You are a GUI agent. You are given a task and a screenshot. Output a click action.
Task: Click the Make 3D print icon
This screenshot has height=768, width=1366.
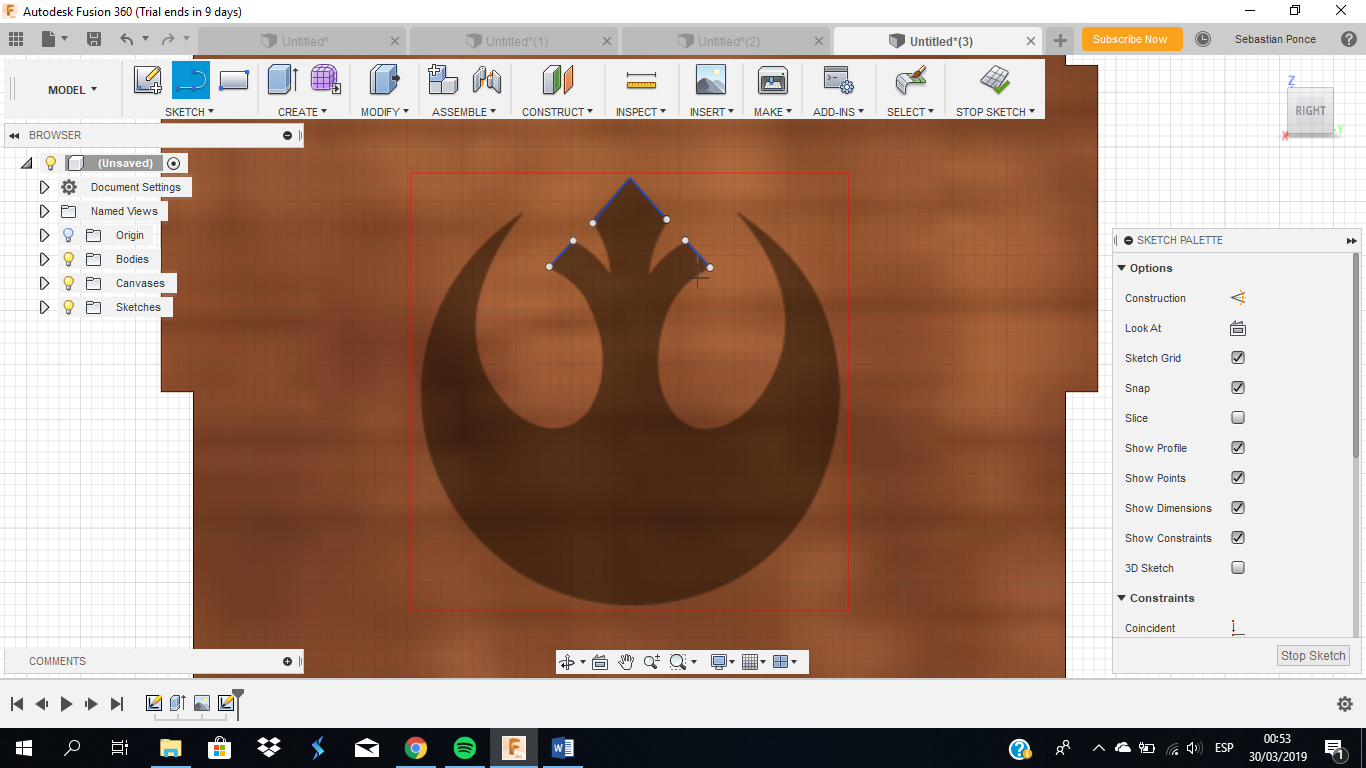[773, 80]
